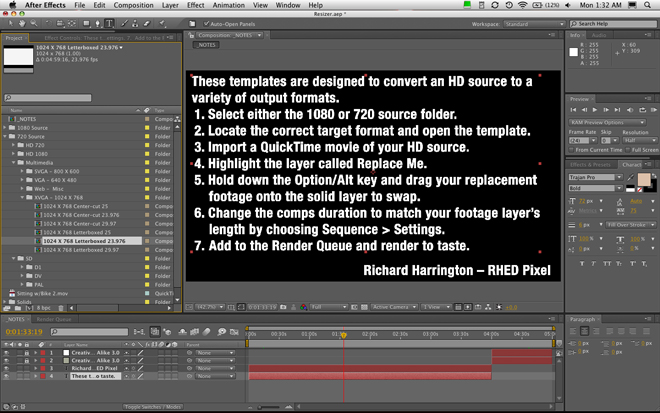
Task: Open the Animation menu
Action: [229, 5]
